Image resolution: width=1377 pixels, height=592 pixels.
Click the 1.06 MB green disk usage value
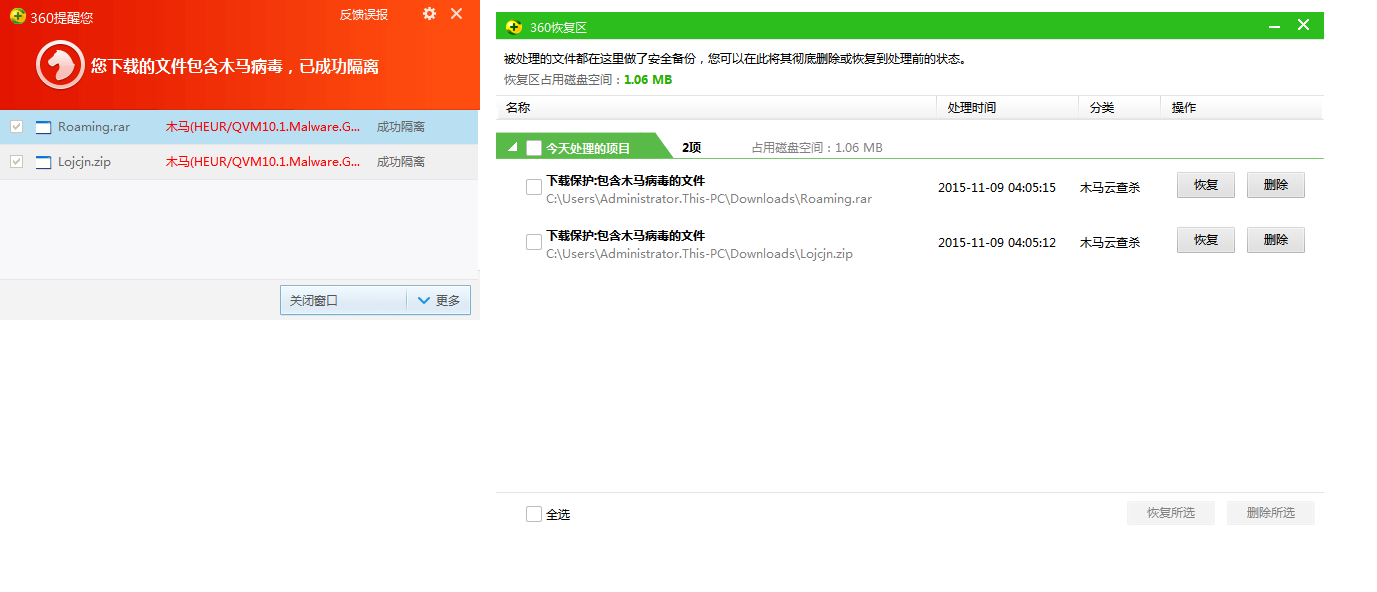(648, 79)
